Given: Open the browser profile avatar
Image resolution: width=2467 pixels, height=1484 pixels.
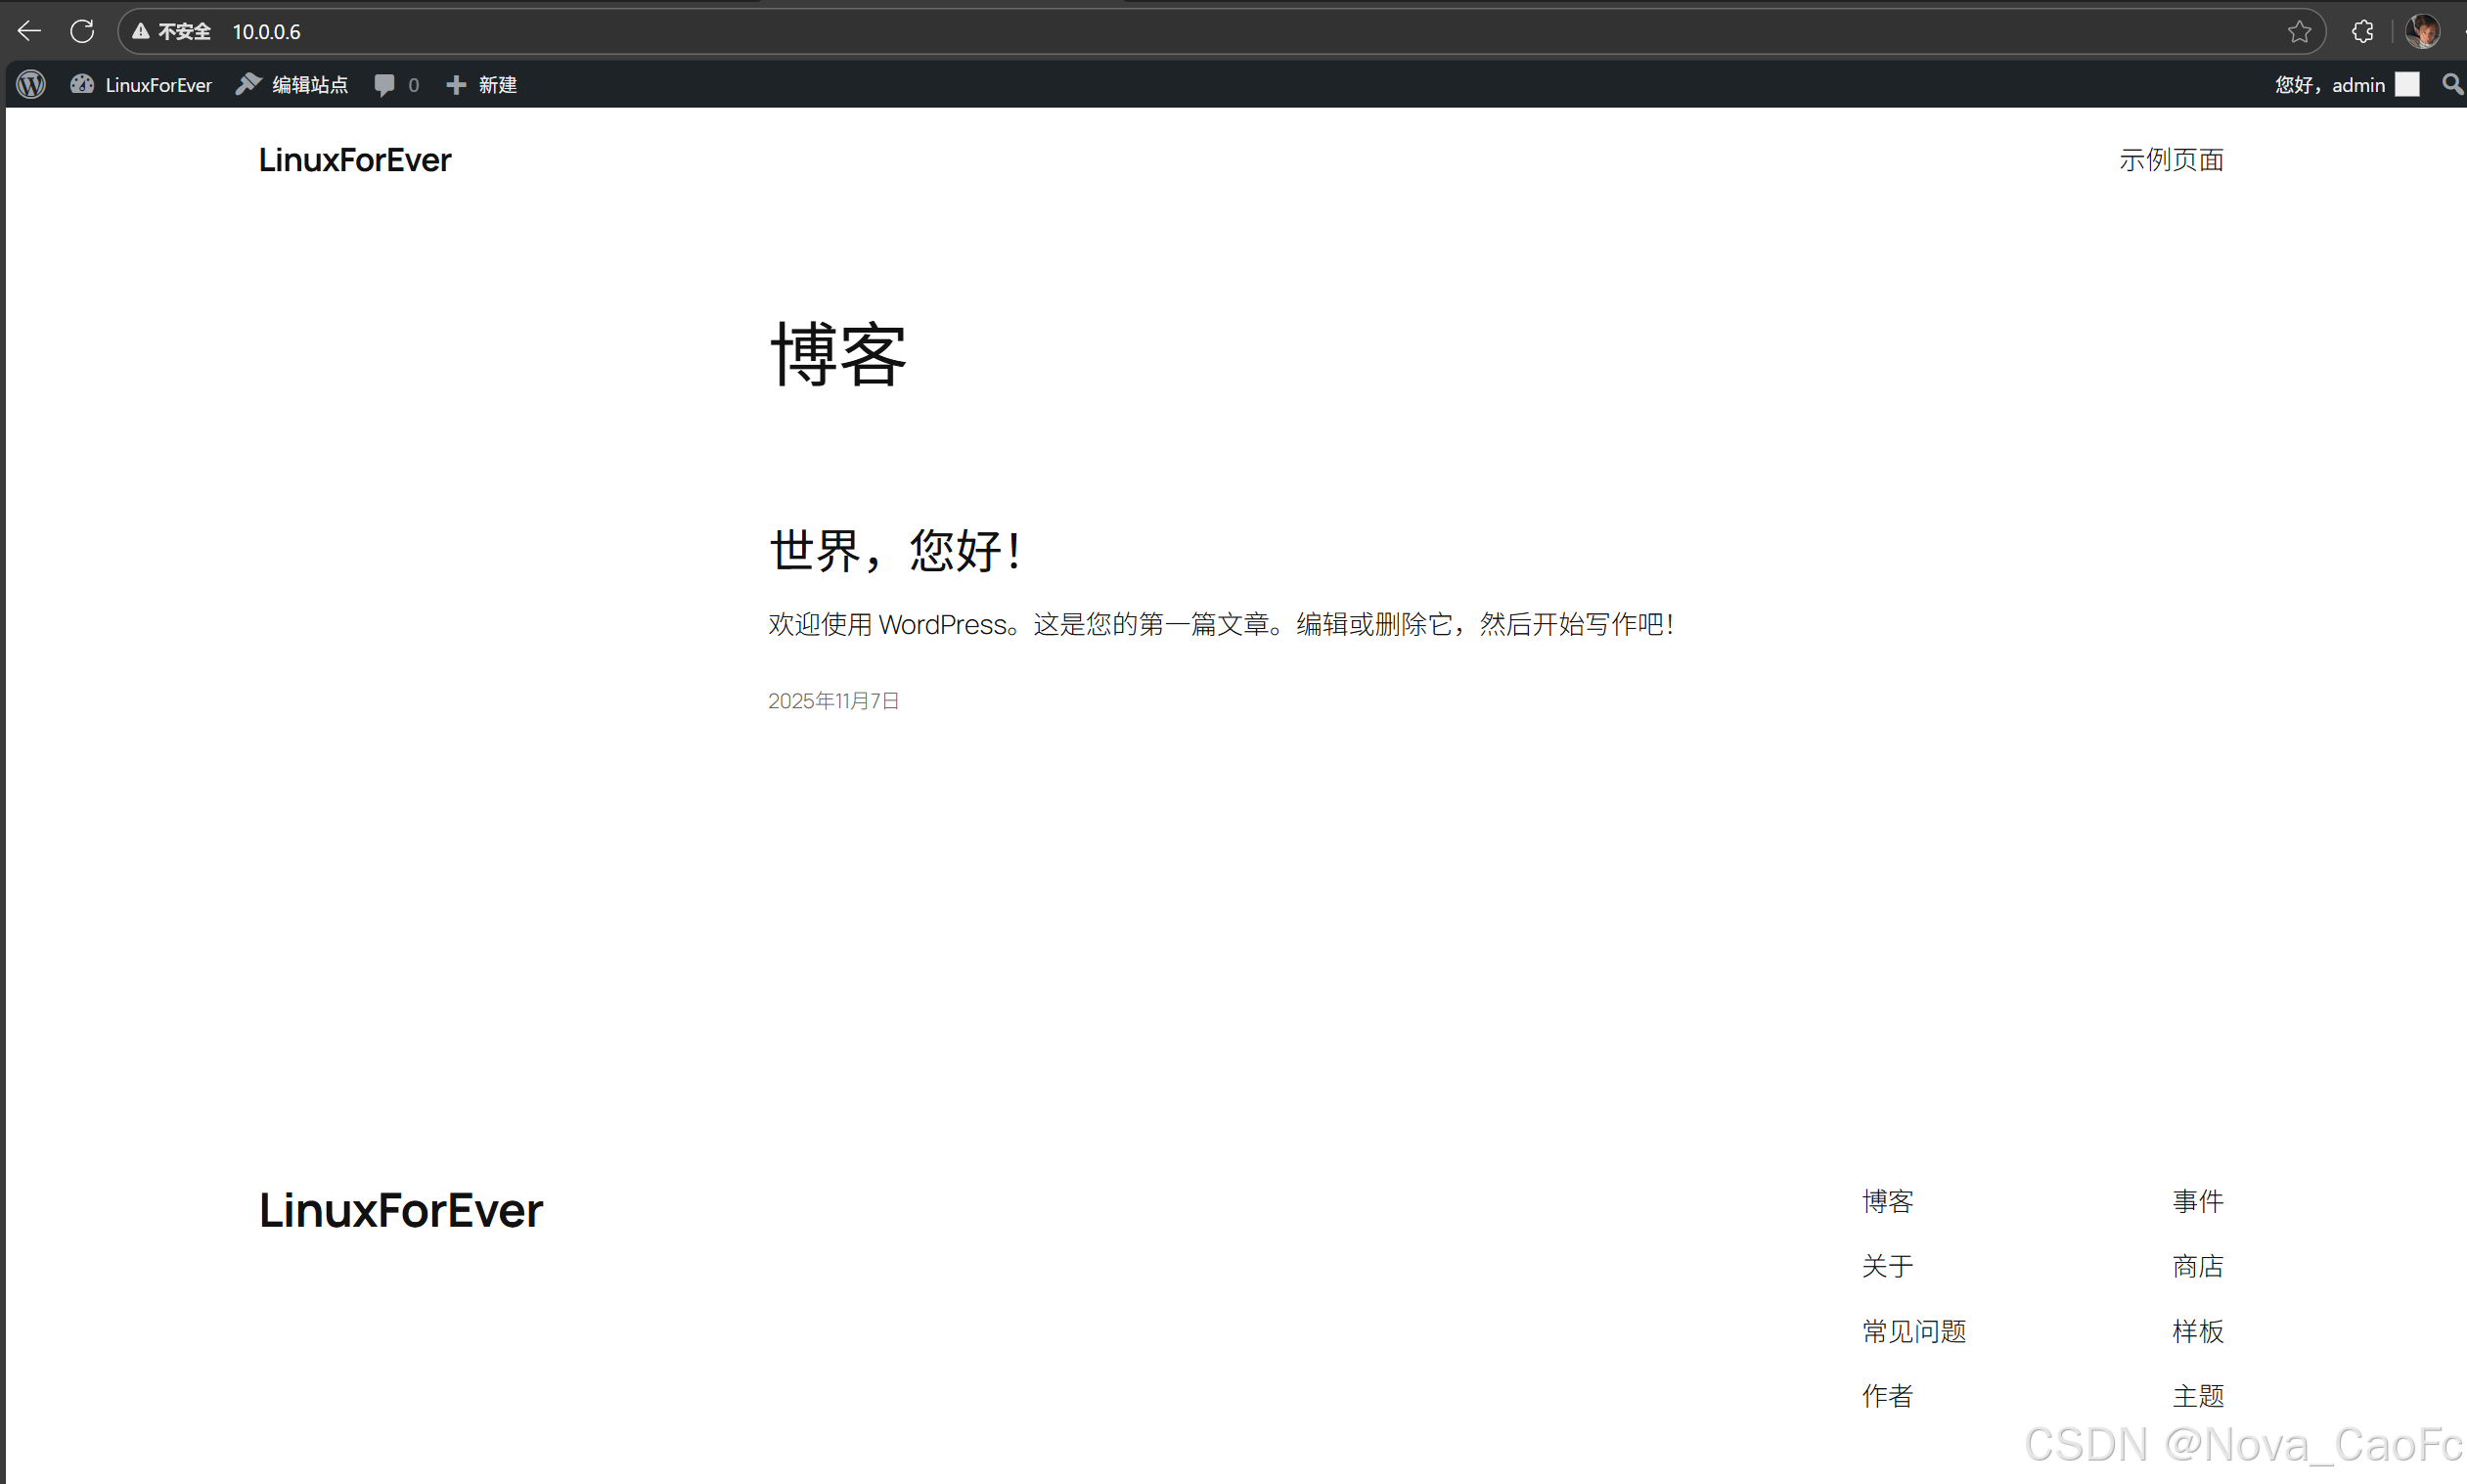Looking at the screenshot, I should 2422,32.
